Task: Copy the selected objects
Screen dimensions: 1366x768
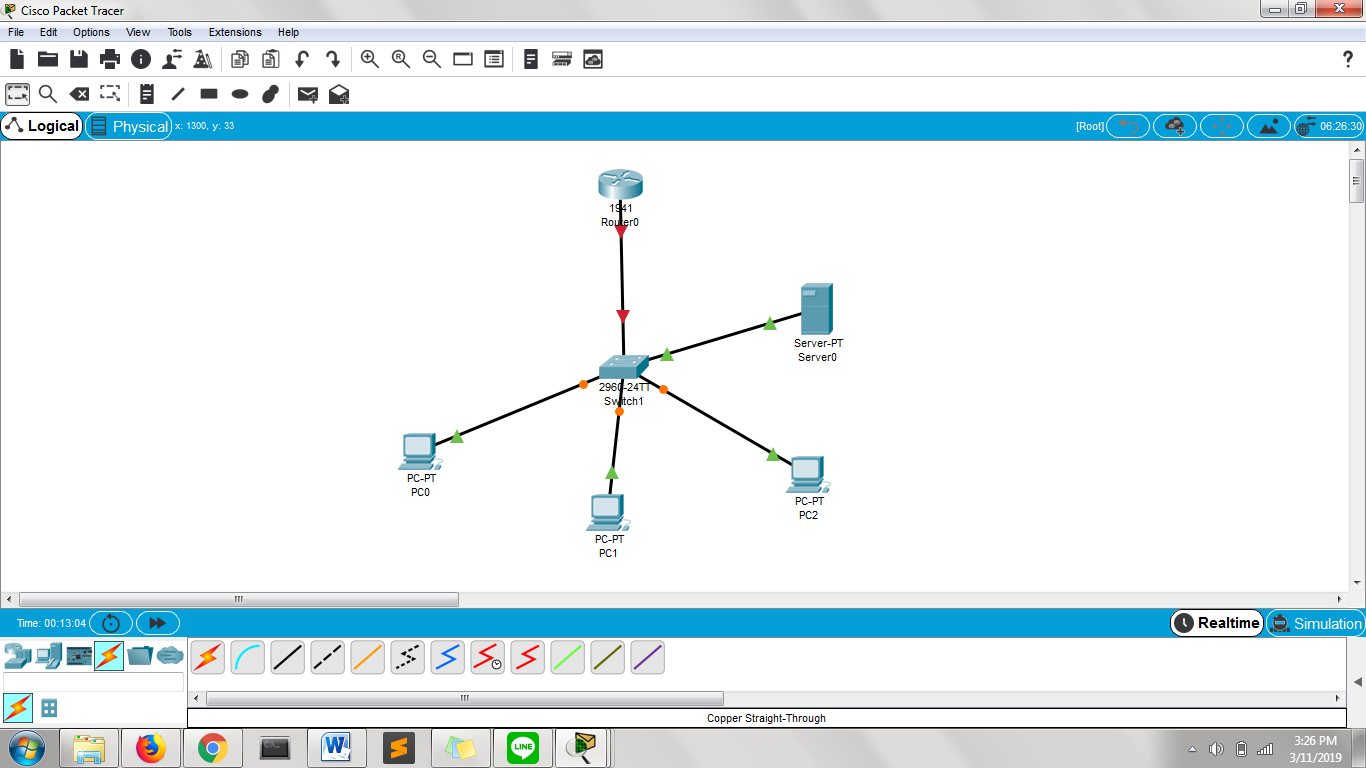Action: [240, 59]
